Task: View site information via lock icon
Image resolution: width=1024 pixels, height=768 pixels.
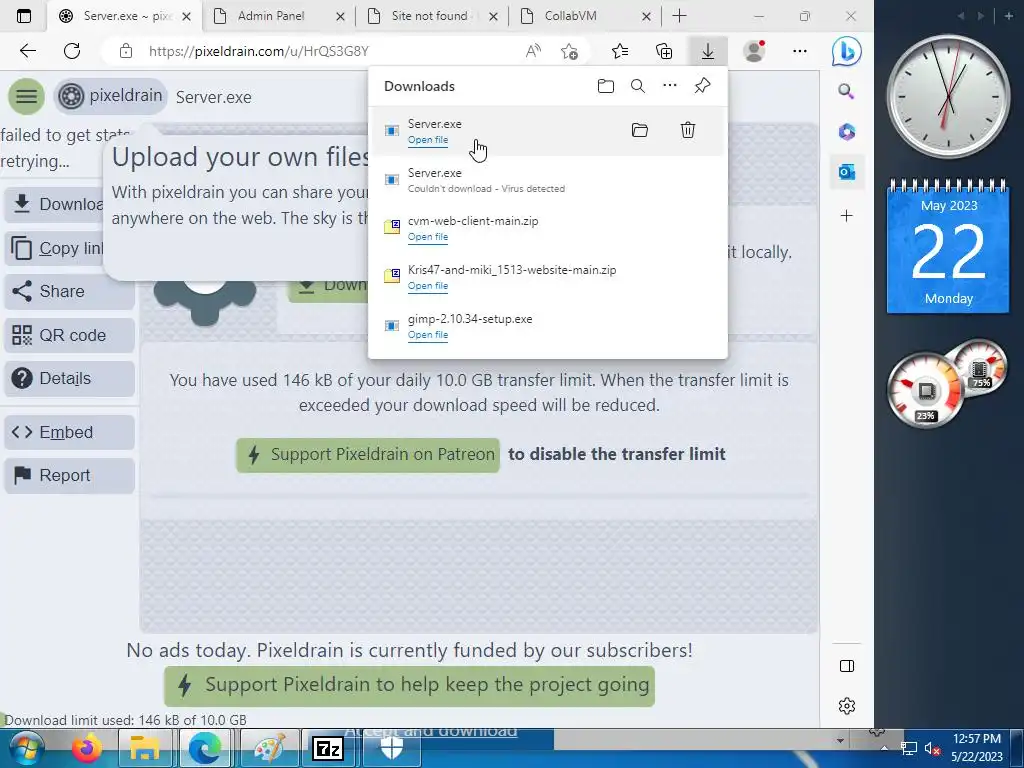Action: point(126,51)
